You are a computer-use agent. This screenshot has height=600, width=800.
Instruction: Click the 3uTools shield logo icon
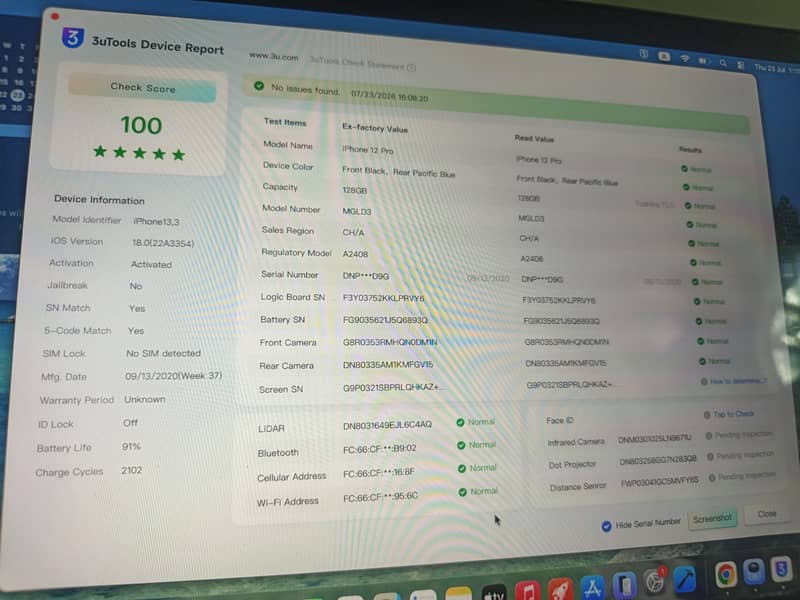click(72, 37)
